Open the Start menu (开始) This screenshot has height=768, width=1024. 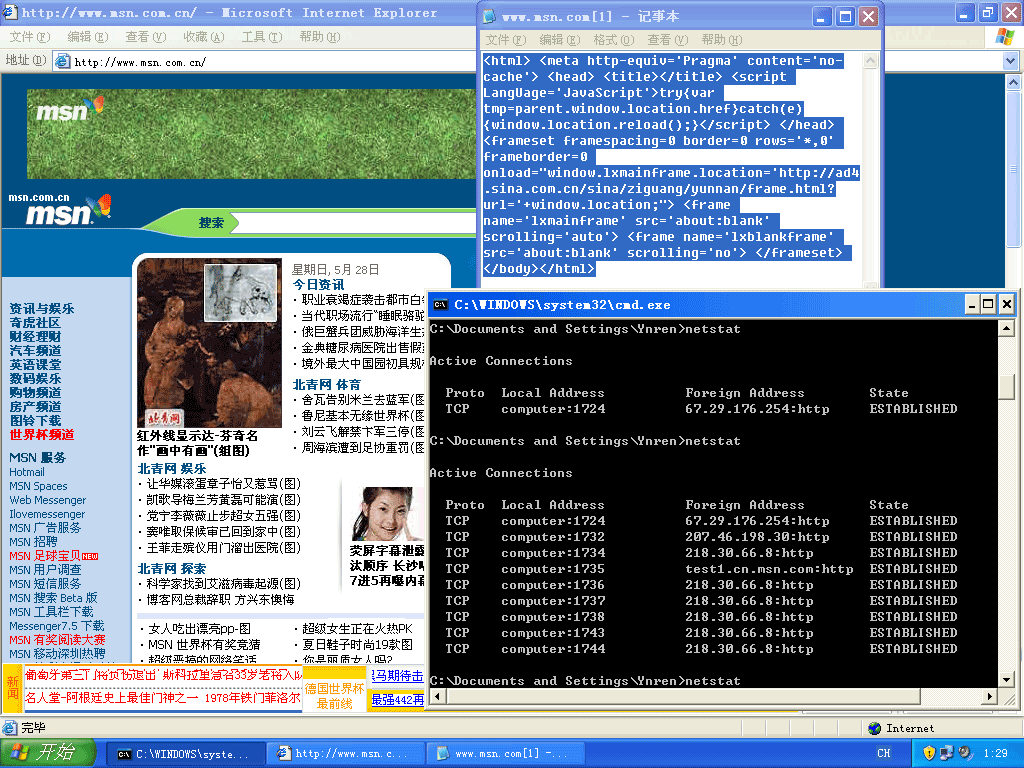[48, 753]
